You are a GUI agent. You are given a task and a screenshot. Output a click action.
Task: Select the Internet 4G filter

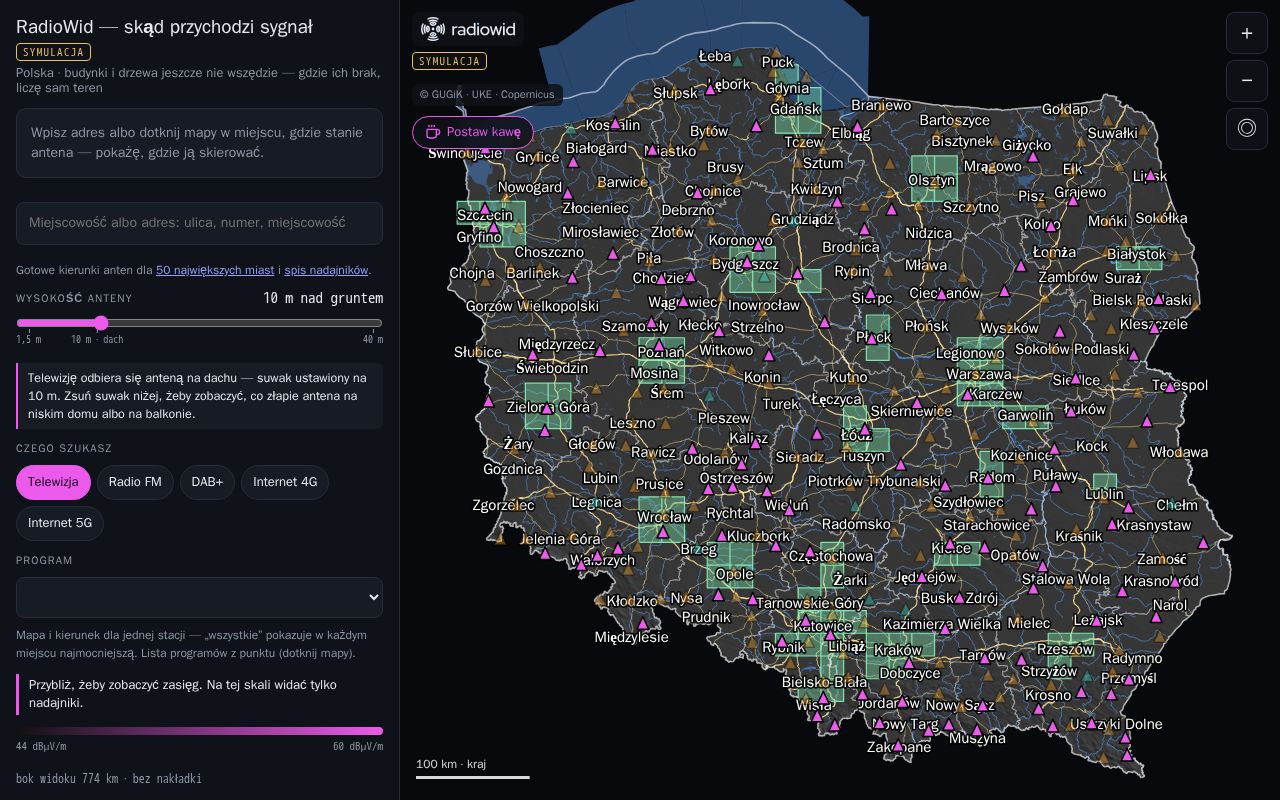tap(285, 482)
